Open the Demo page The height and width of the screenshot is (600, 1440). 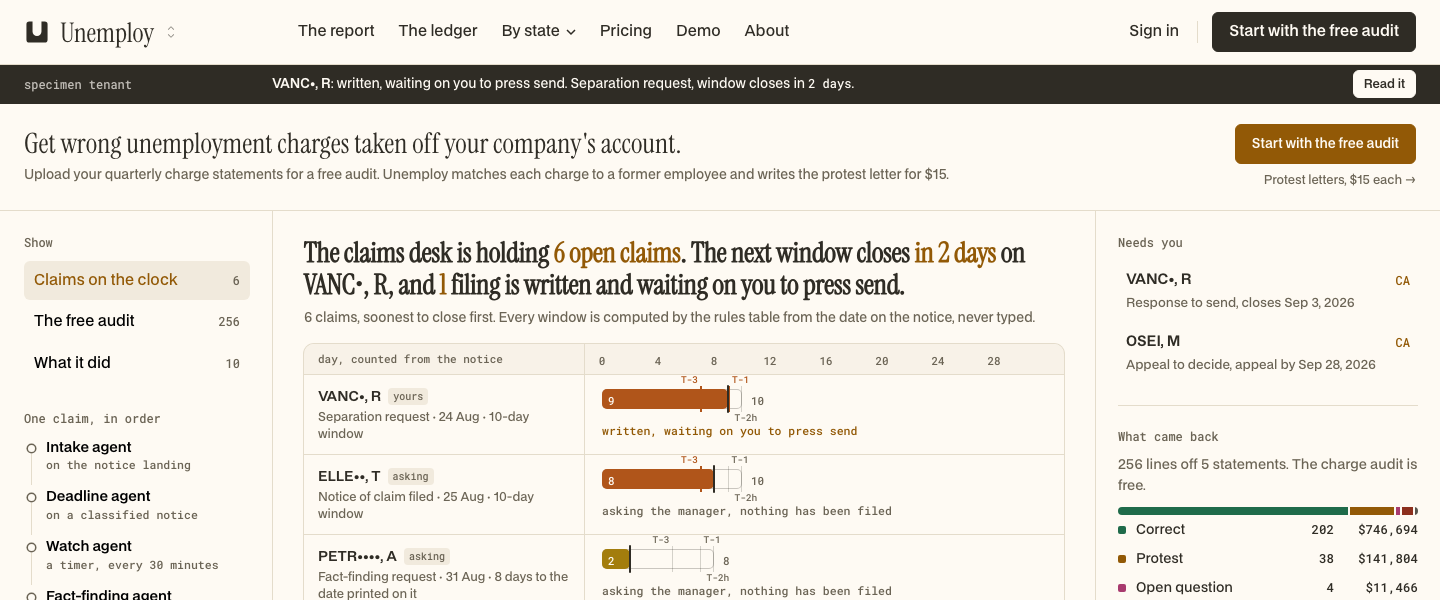click(698, 31)
